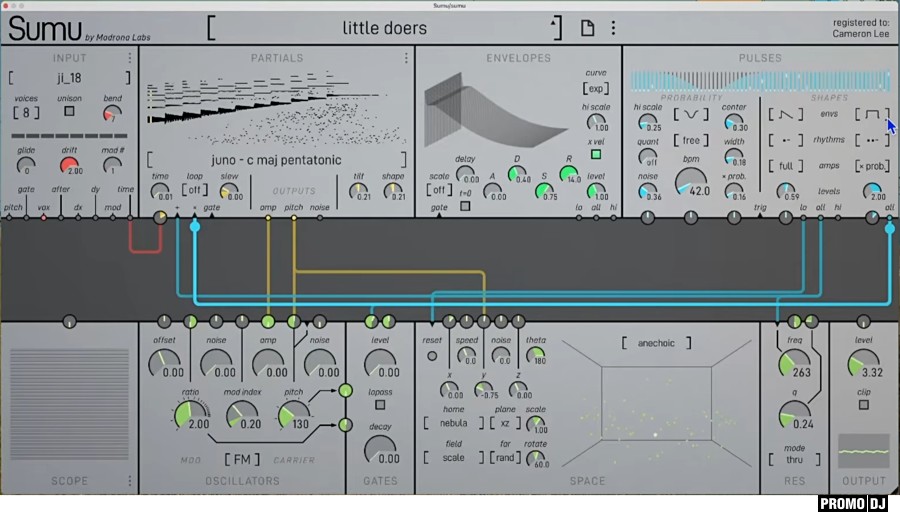
Task: Select the square-wave envs shape on right
Action: point(872,114)
